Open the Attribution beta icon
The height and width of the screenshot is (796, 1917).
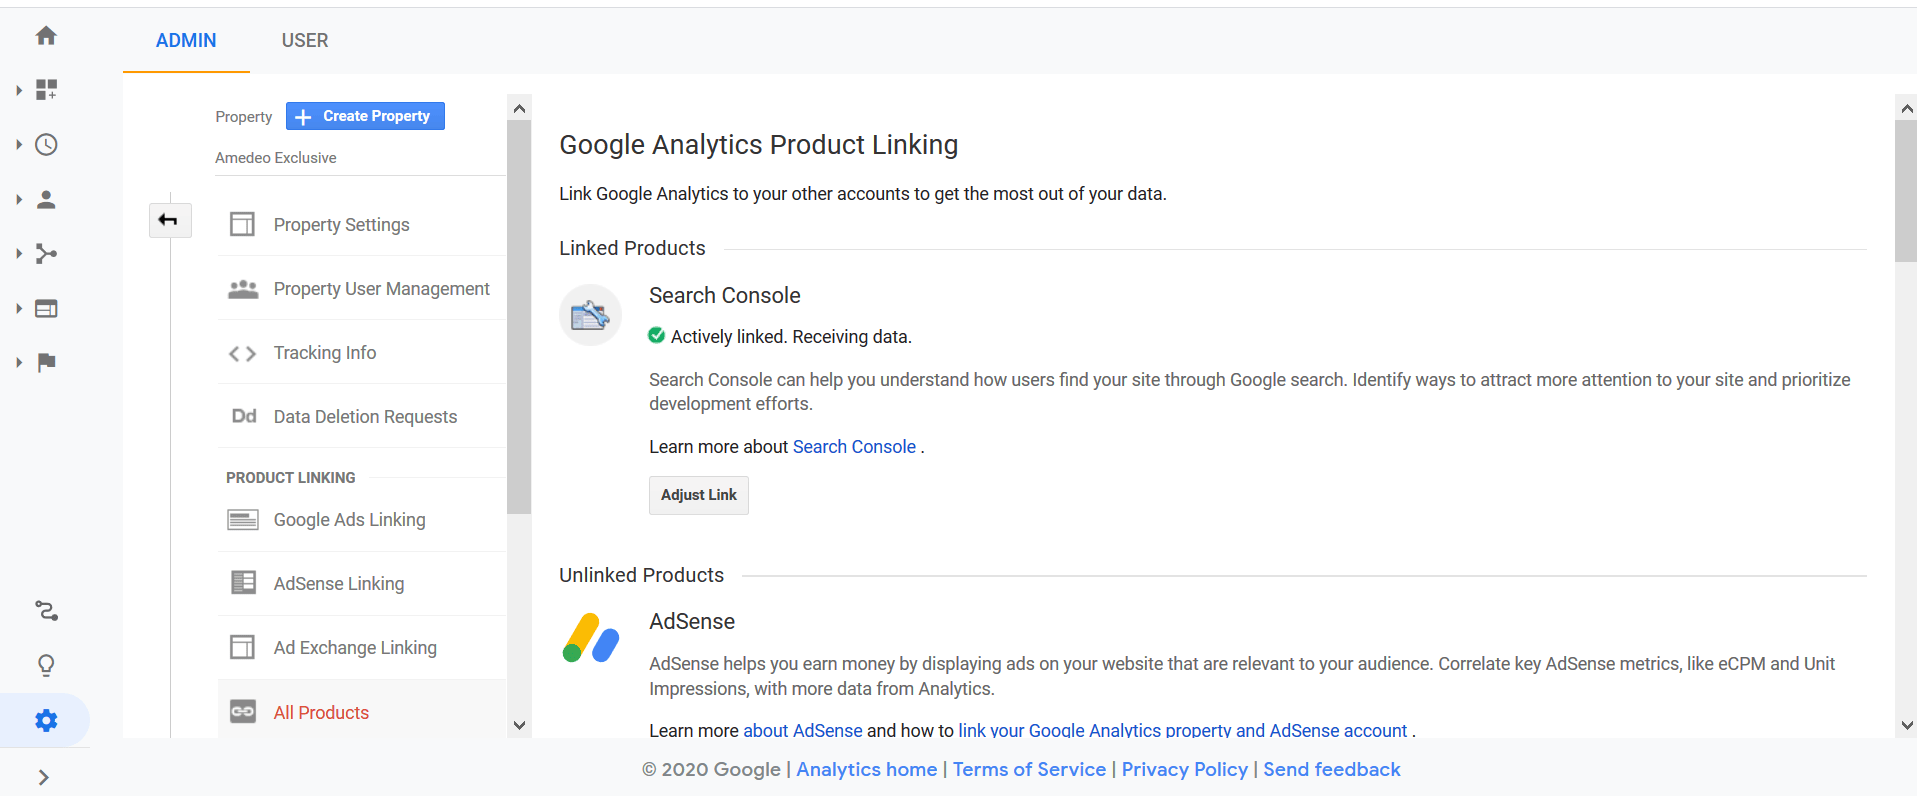tap(46, 611)
